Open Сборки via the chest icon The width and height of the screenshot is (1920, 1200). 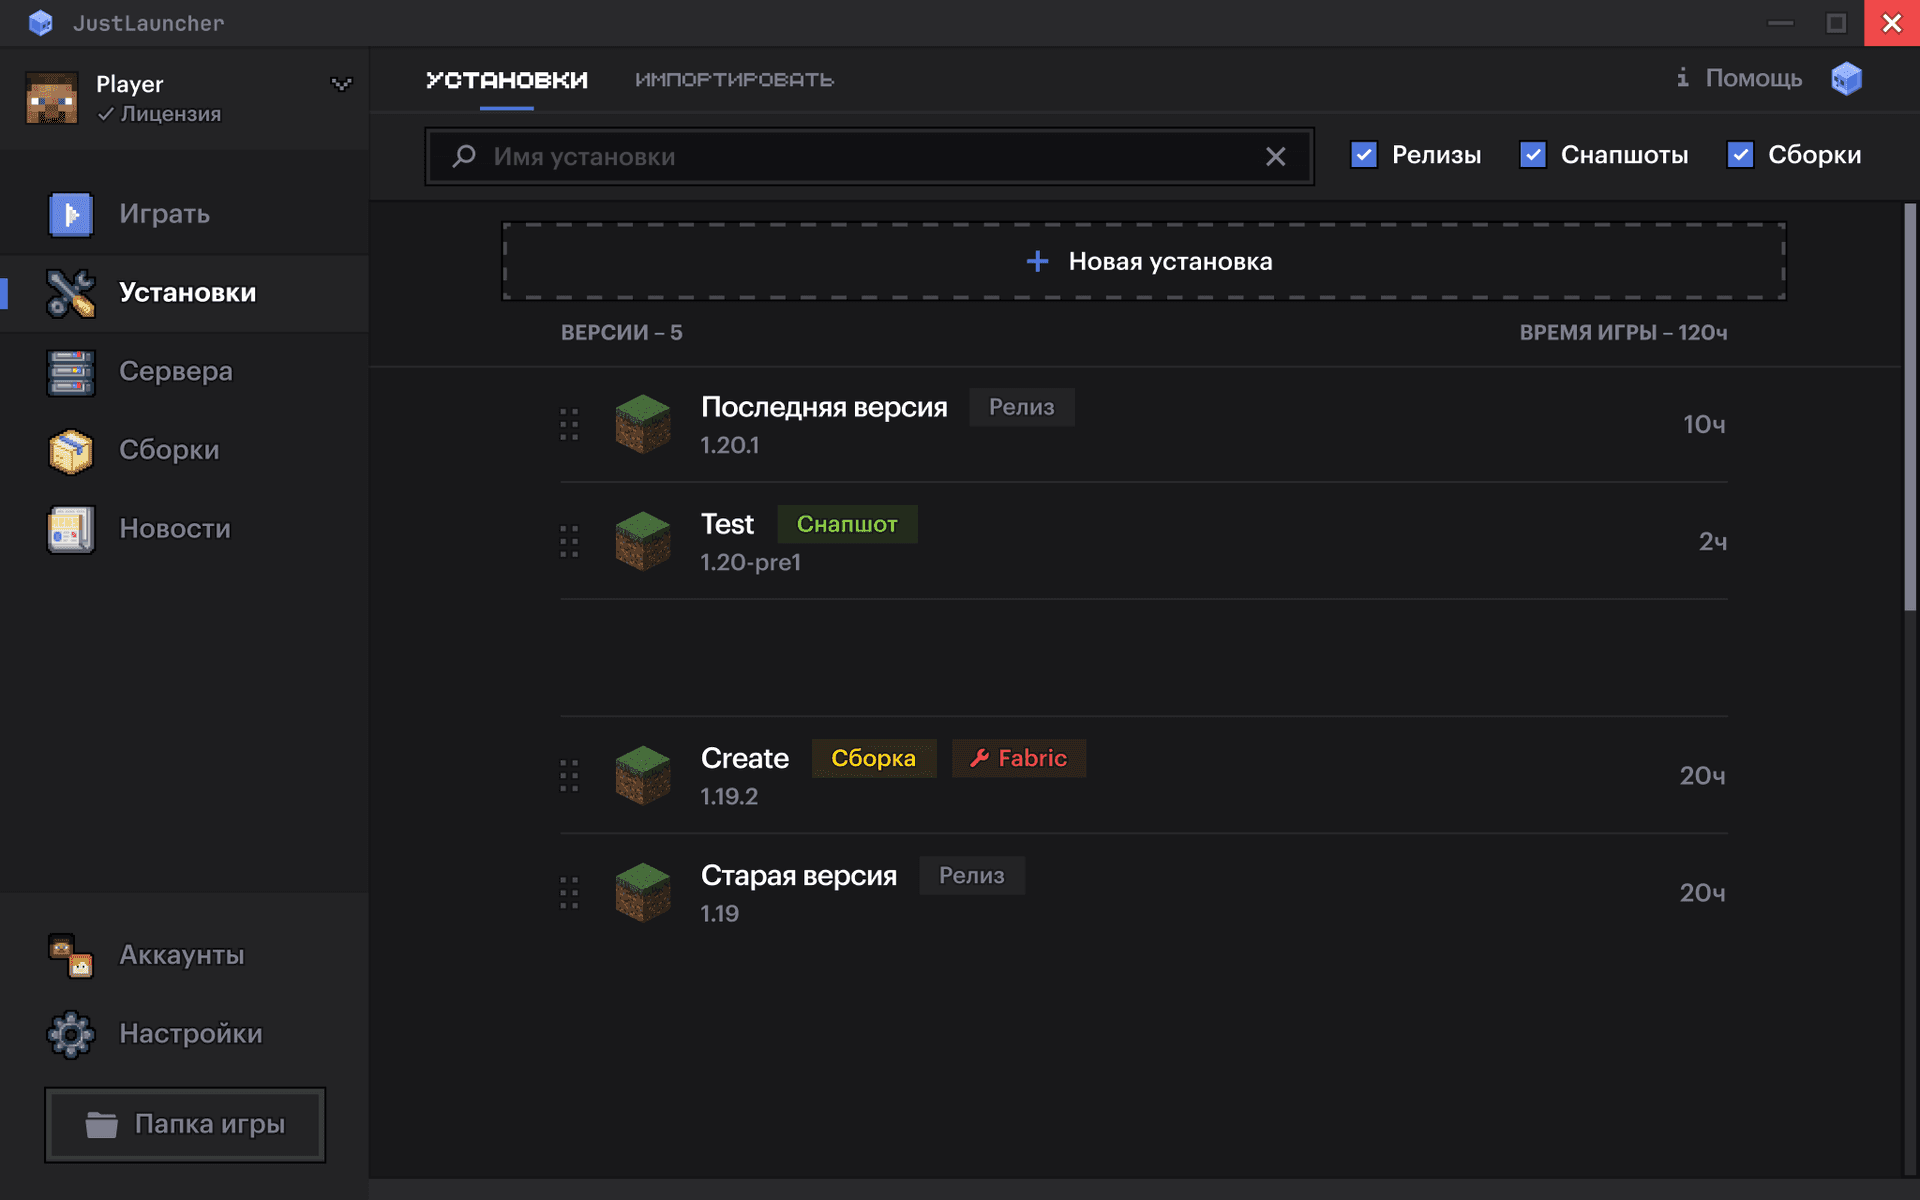click(x=70, y=450)
